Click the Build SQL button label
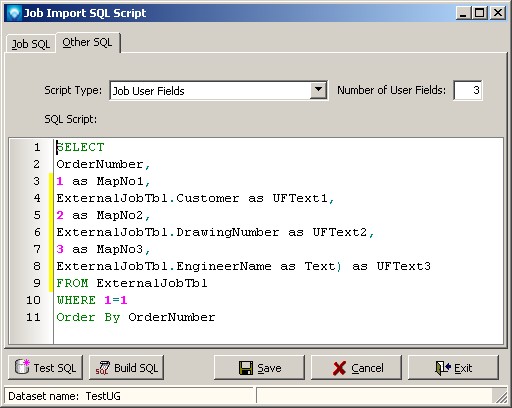This screenshot has width=512, height=408. click(136, 368)
